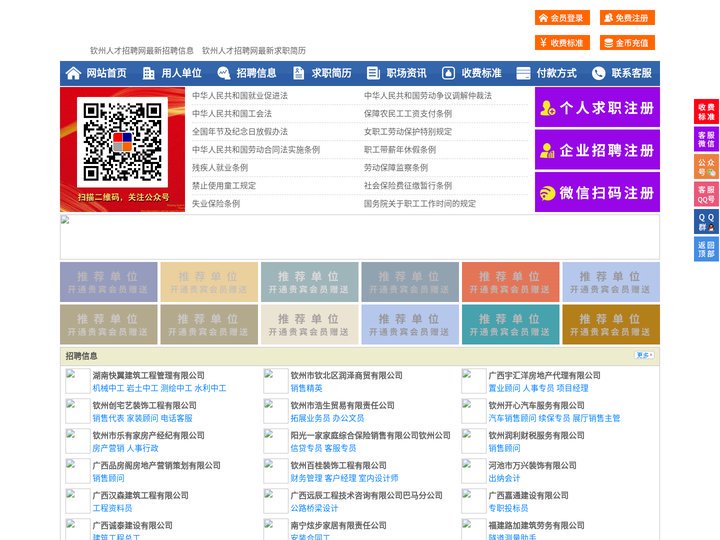This screenshot has height=540, width=720.
Task: Open 用人单位 navigation item
Action: click(181, 73)
